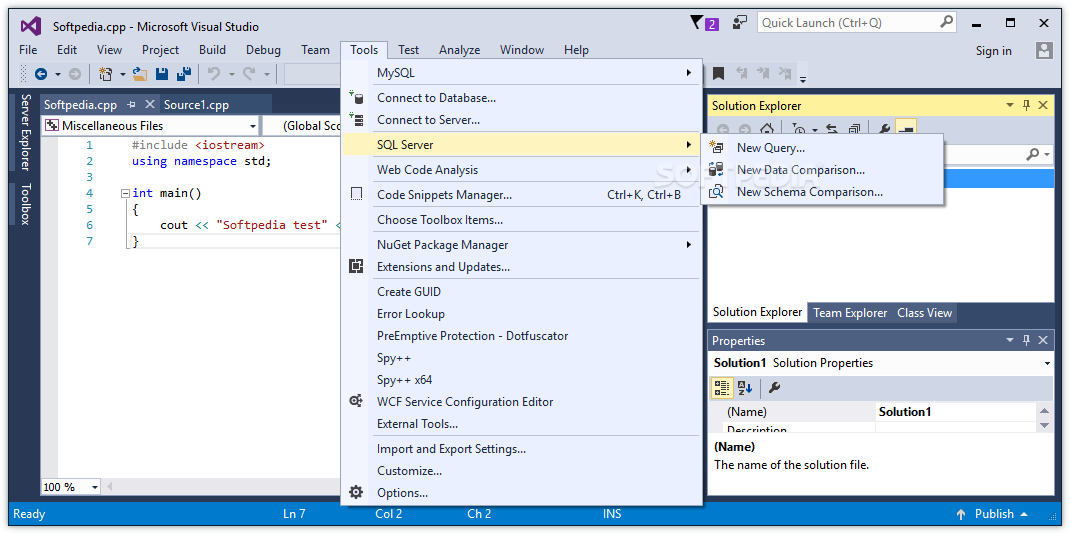Open the Debug menu in menu bar

click(263, 50)
